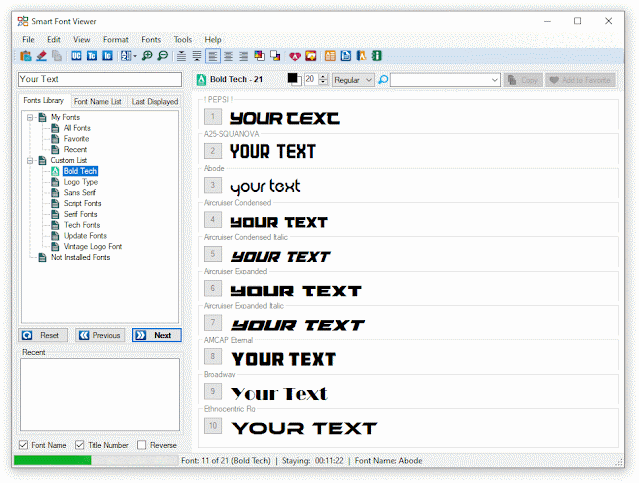Open the Edit menu
Screen dimensions: 639x483
[x=53, y=40]
